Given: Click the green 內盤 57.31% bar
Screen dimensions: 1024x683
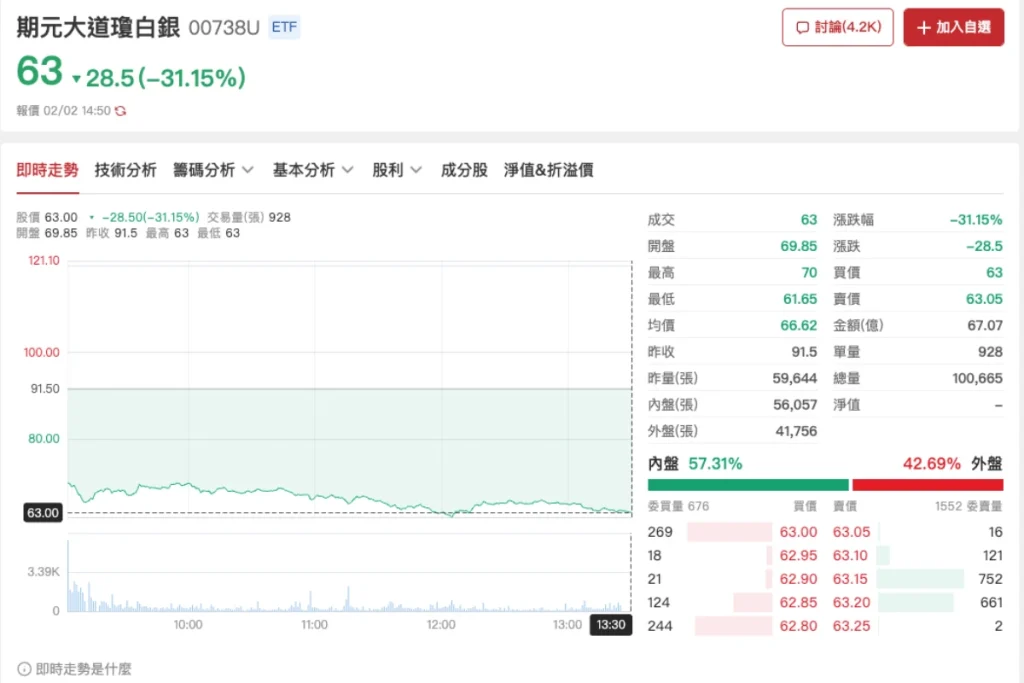Looking at the screenshot, I should (x=748, y=484).
